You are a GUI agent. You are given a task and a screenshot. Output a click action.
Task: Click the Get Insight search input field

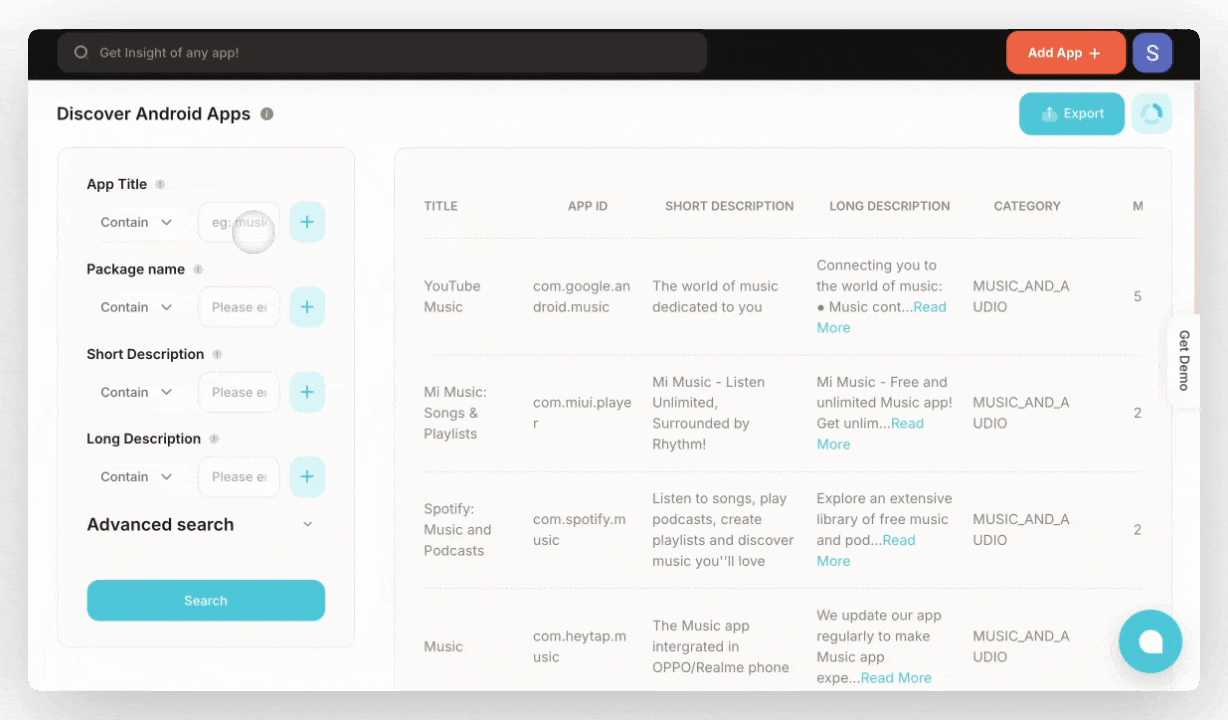(380, 52)
